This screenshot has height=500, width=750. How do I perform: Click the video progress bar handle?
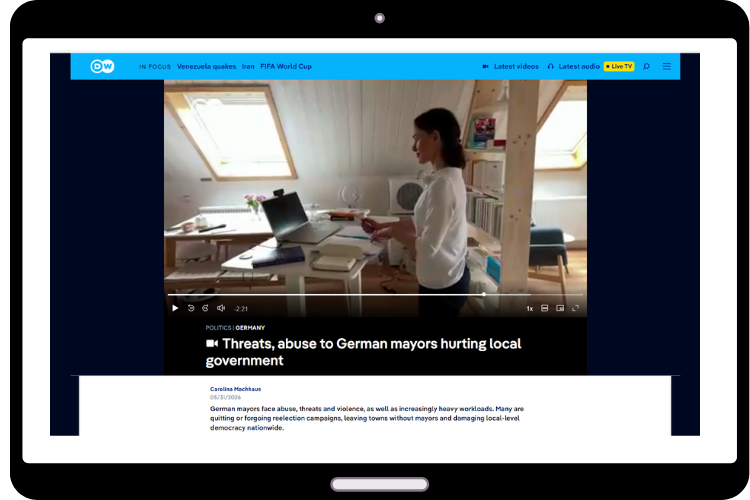click(484, 295)
